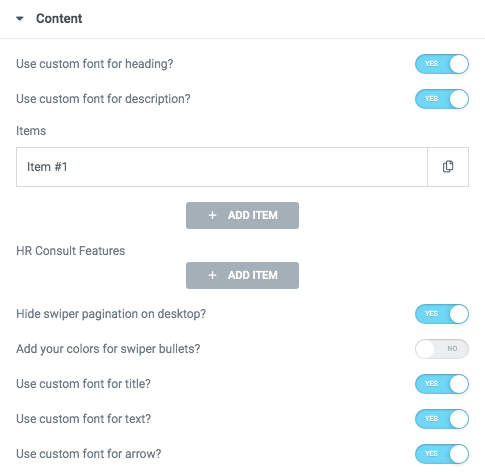The width and height of the screenshot is (485, 472).
Task: Click plus icon in HR Consult Features button
Action: click(x=212, y=275)
